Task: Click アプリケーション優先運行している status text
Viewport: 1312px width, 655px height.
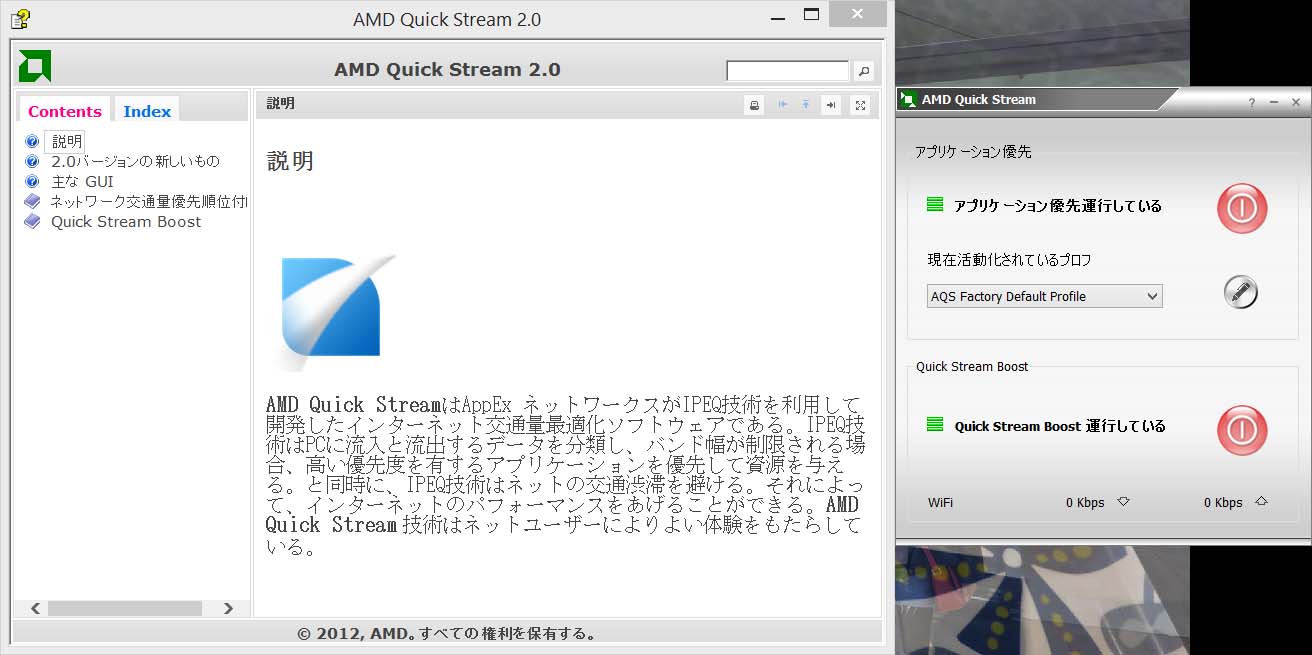Action: (x=1058, y=205)
